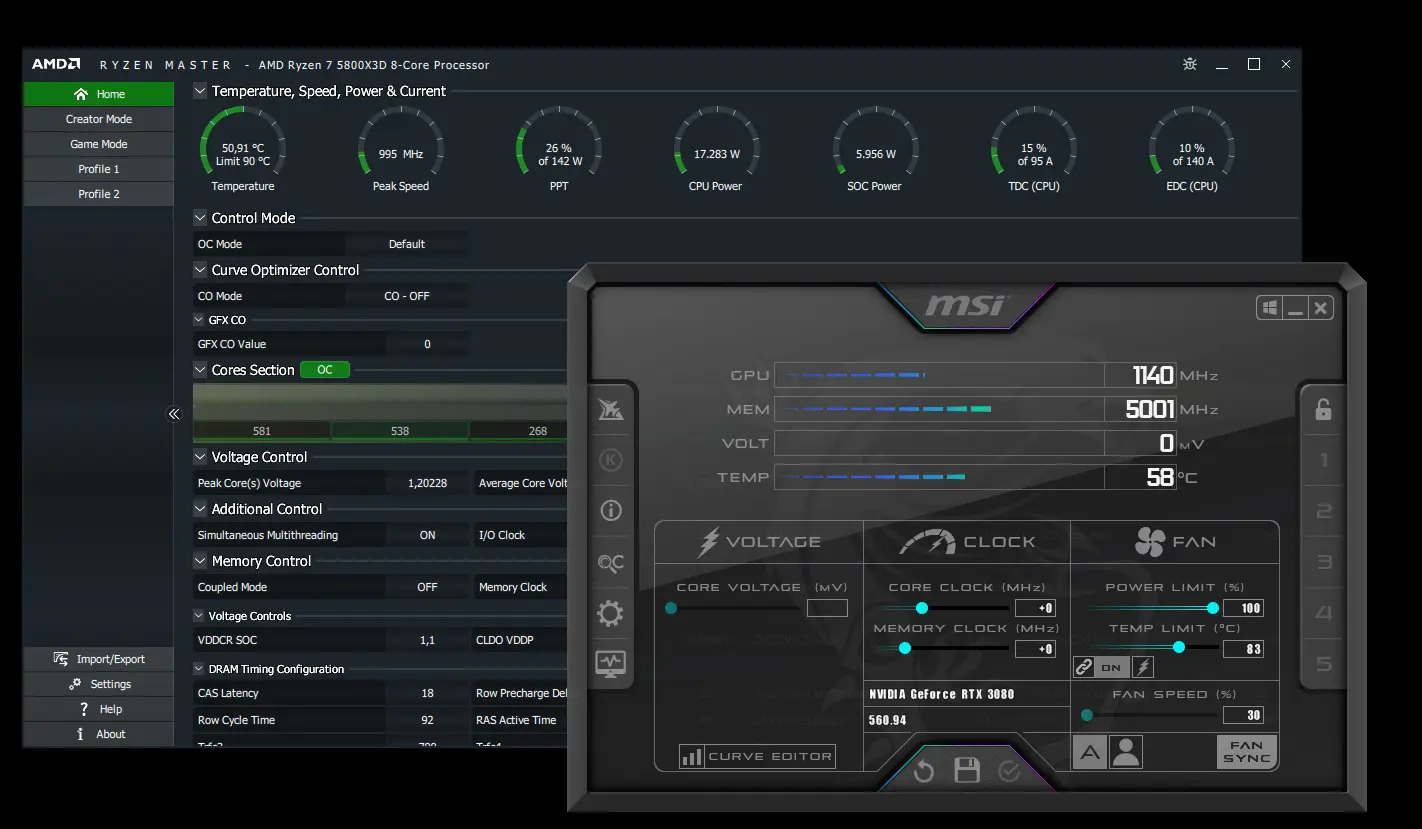Click the user-defined fan profile person icon
1422x829 pixels.
click(x=1126, y=752)
